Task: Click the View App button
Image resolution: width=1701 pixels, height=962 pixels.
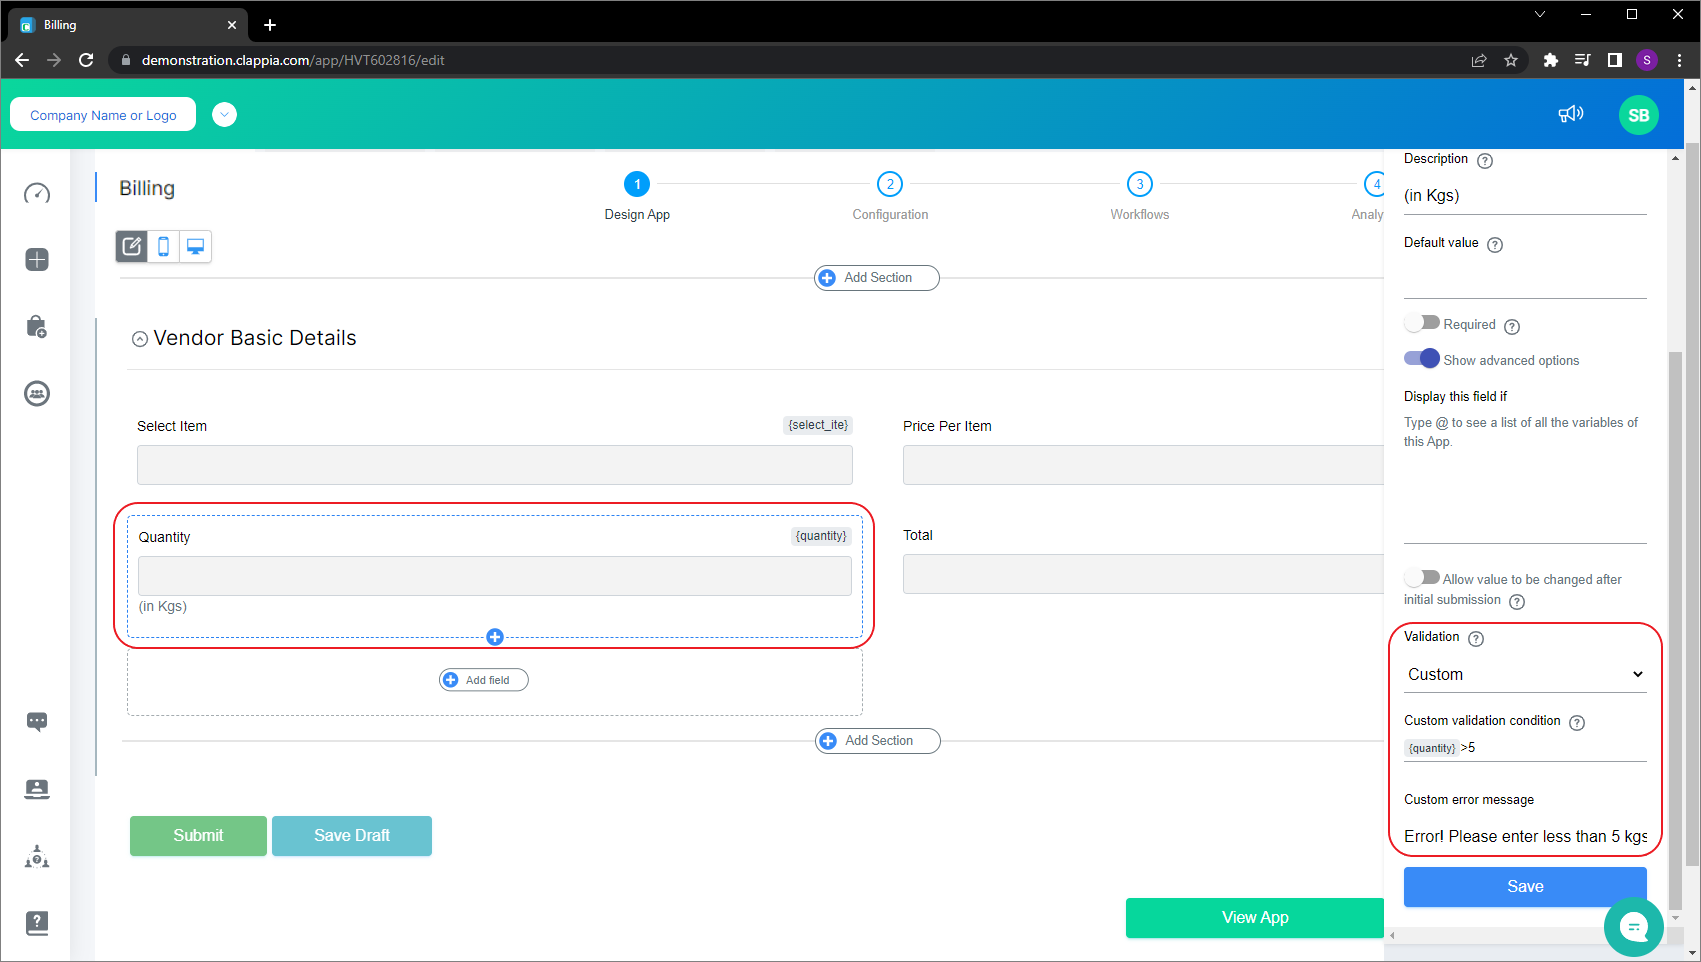Action: 1255,918
